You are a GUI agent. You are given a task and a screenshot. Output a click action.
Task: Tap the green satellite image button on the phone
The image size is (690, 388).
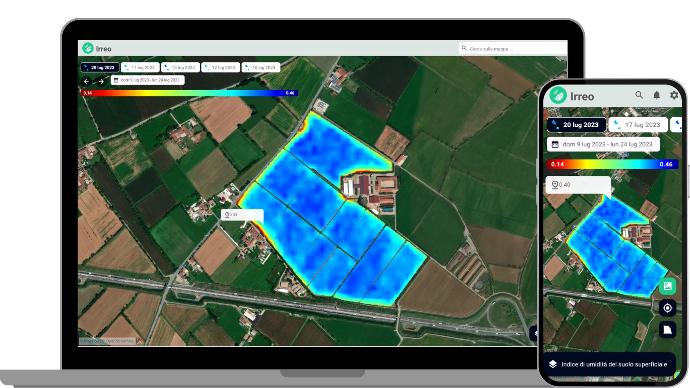(668, 286)
